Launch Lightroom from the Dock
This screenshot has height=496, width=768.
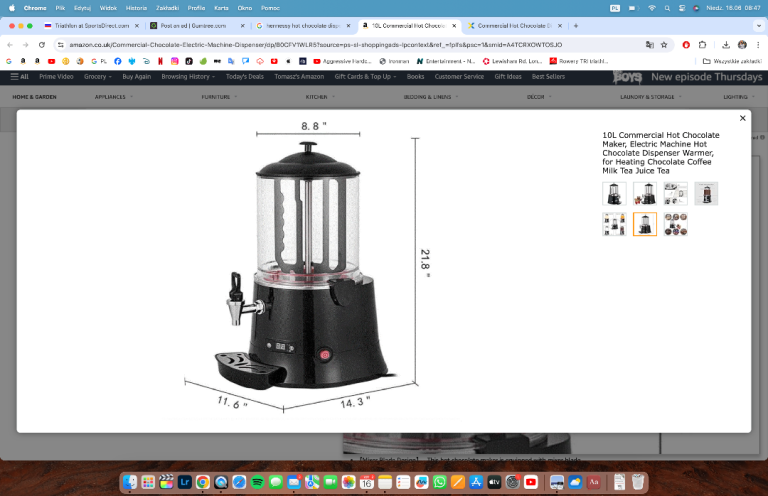(x=185, y=482)
